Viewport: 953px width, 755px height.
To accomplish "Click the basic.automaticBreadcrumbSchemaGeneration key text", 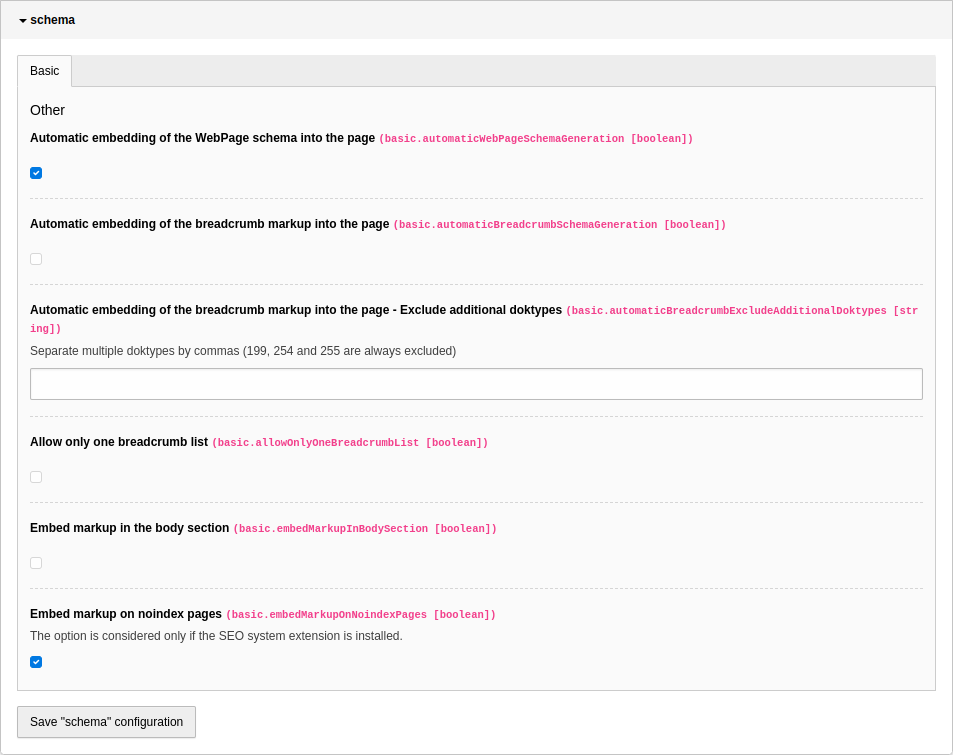I will [x=559, y=225].
